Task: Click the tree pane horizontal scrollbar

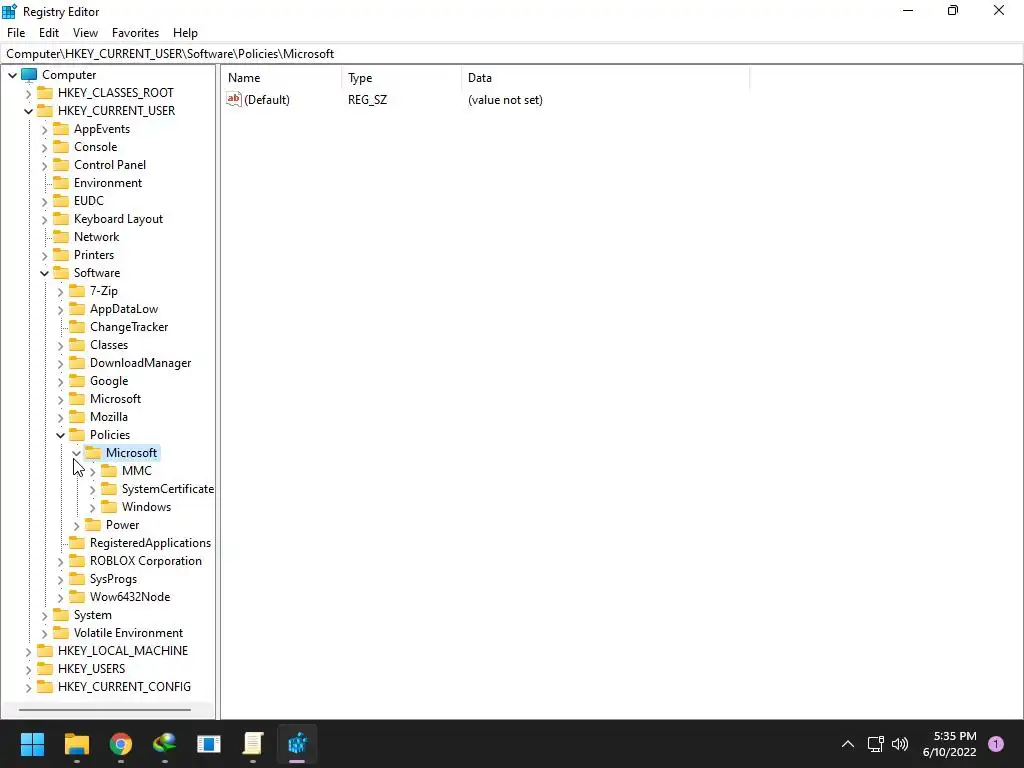Action: (x=104, y=709)
